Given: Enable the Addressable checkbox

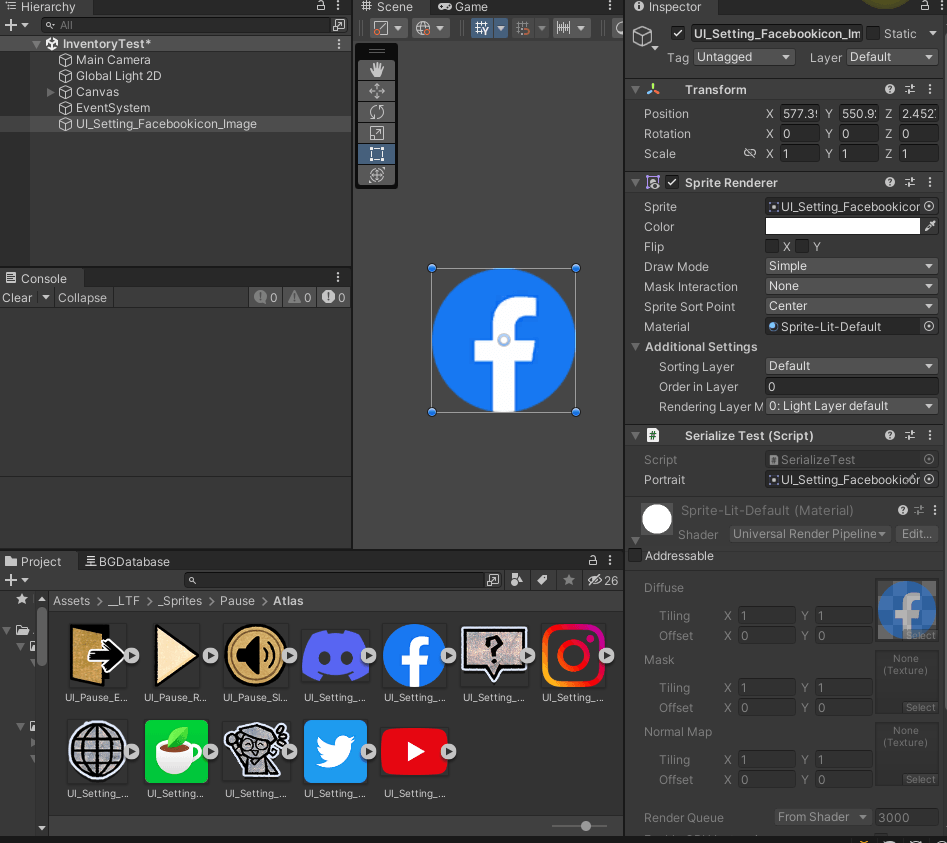Looking at the screenshot, I should (x=635, y=555).
